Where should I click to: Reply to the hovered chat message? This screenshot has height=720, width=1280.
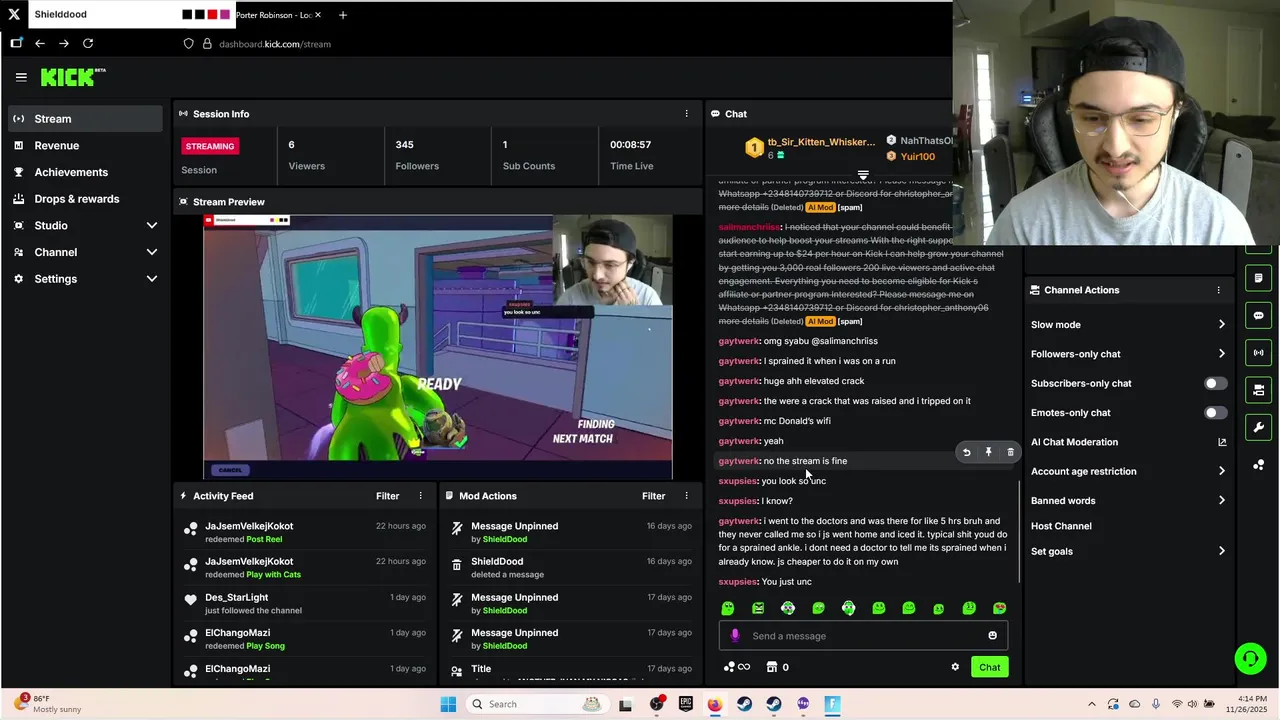(x=966, y=453)
